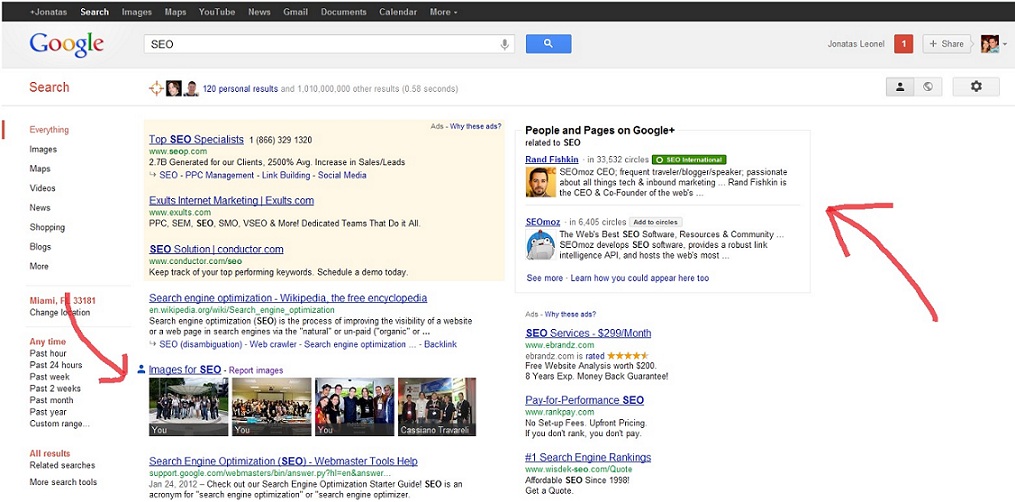Filter by Images in the left sidebar
Screen dimensions: 1015x502
click(43, 149)
